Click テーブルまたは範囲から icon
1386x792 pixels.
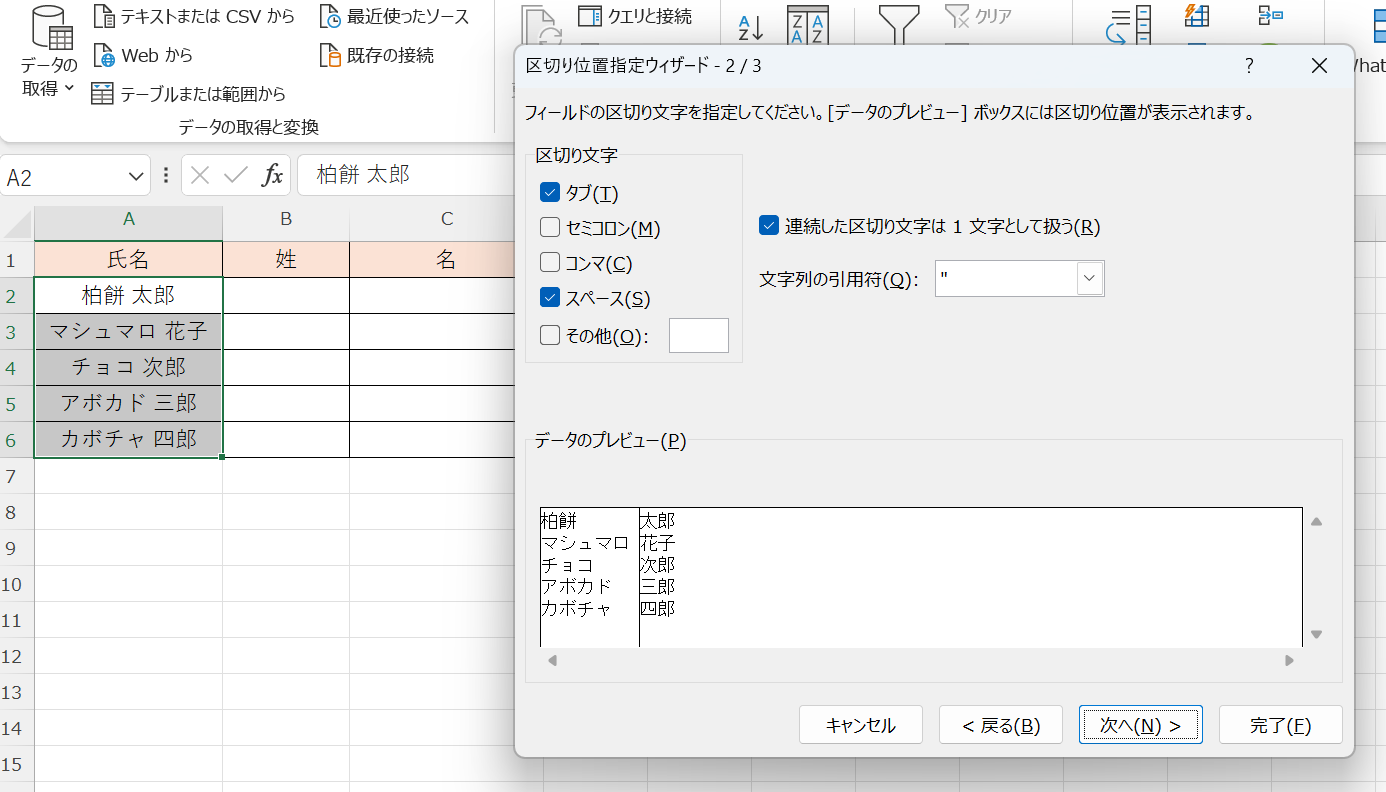coord(103,94)
